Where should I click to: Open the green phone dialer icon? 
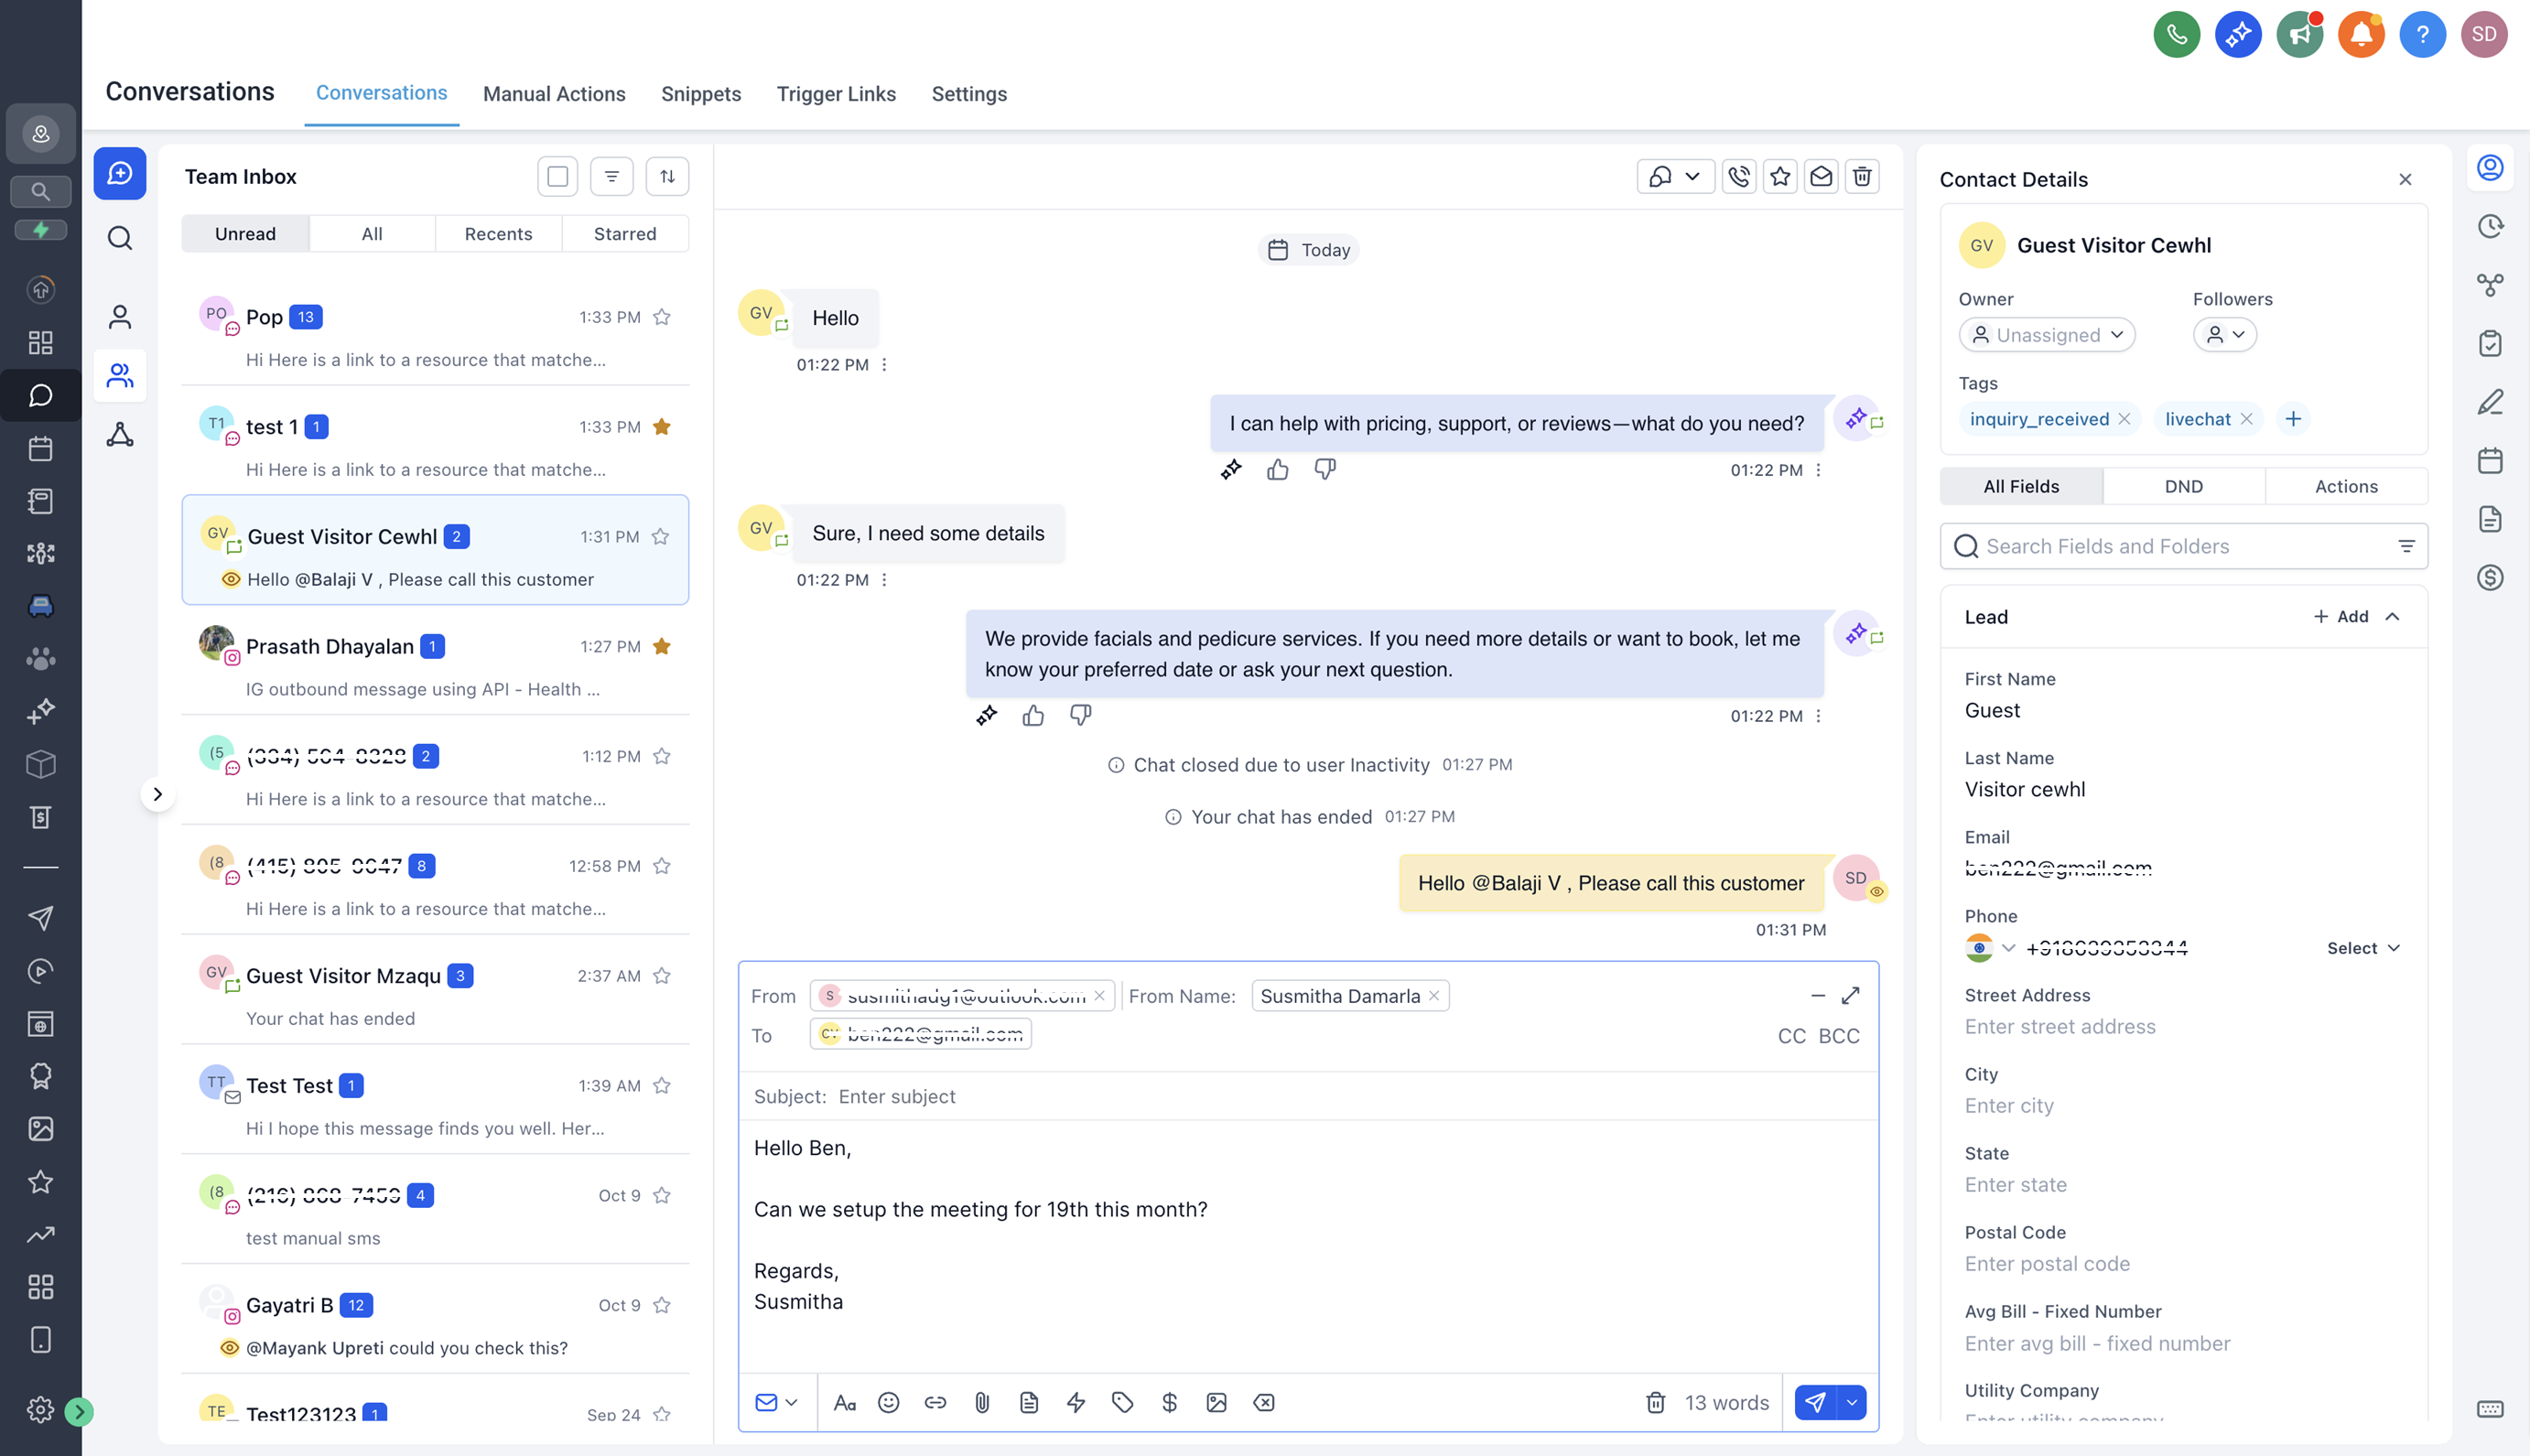[2176, 35]
